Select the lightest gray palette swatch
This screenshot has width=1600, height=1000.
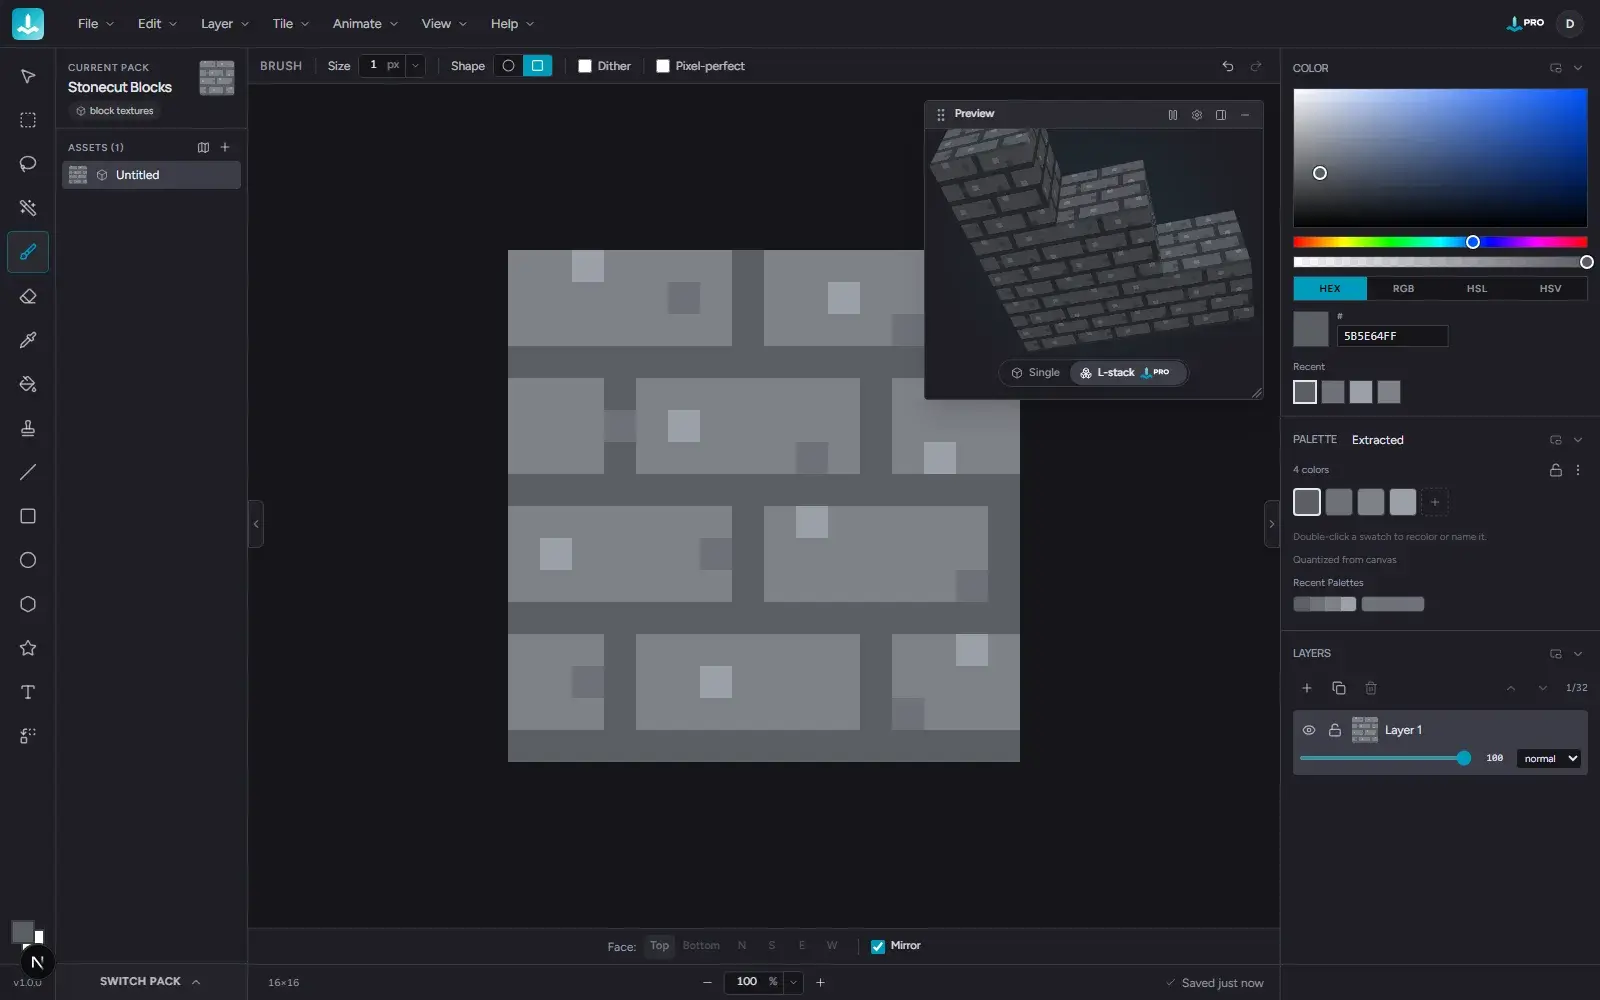pyautogui.click(x=1403, y=502)
